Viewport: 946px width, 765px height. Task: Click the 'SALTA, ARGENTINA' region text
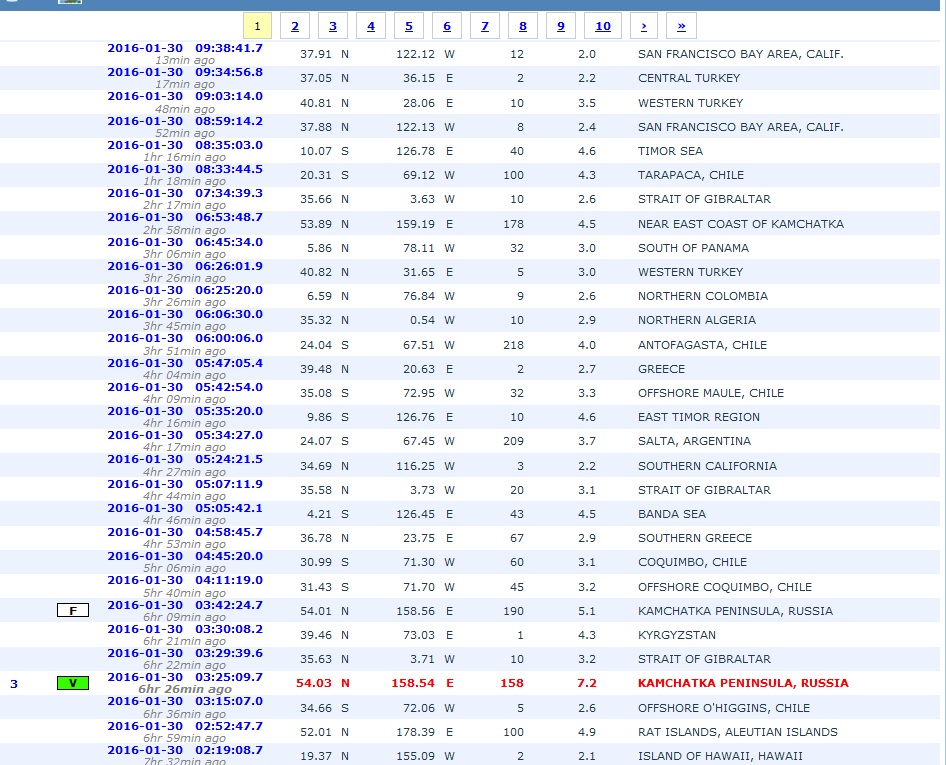click(x=694, y=442)
